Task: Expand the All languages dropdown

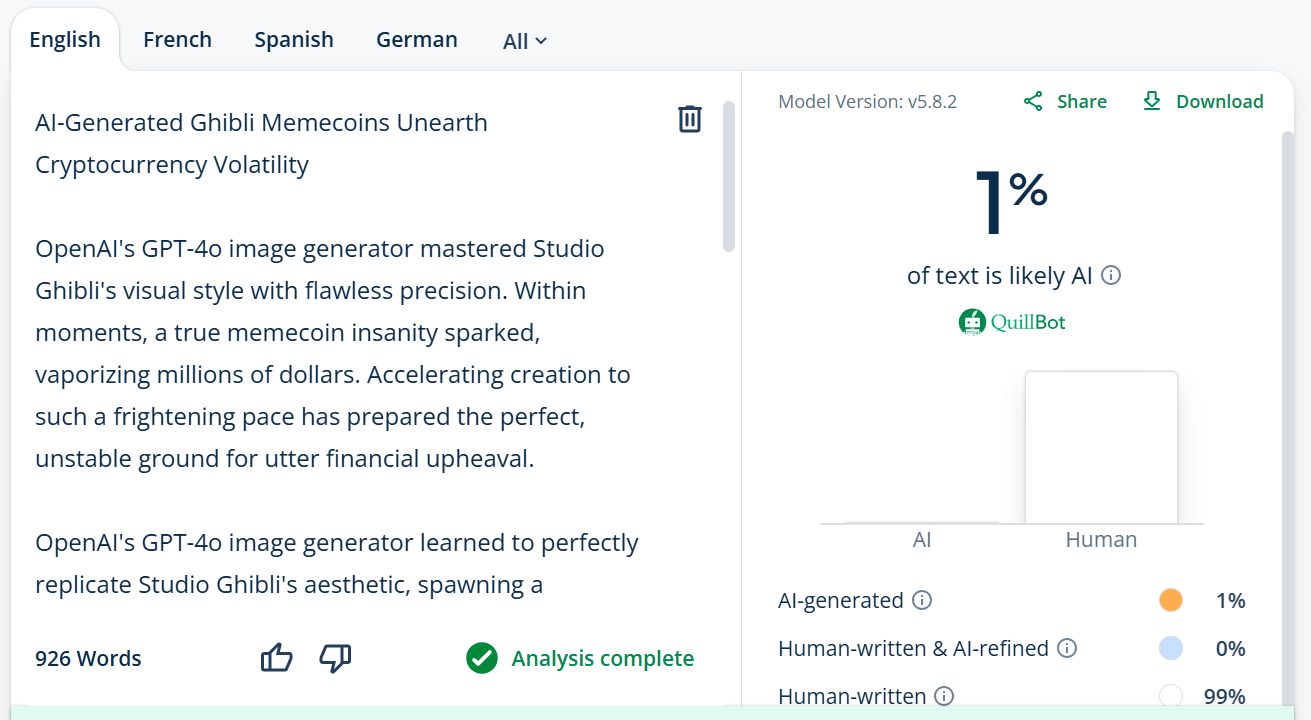Action: point(525,41)
